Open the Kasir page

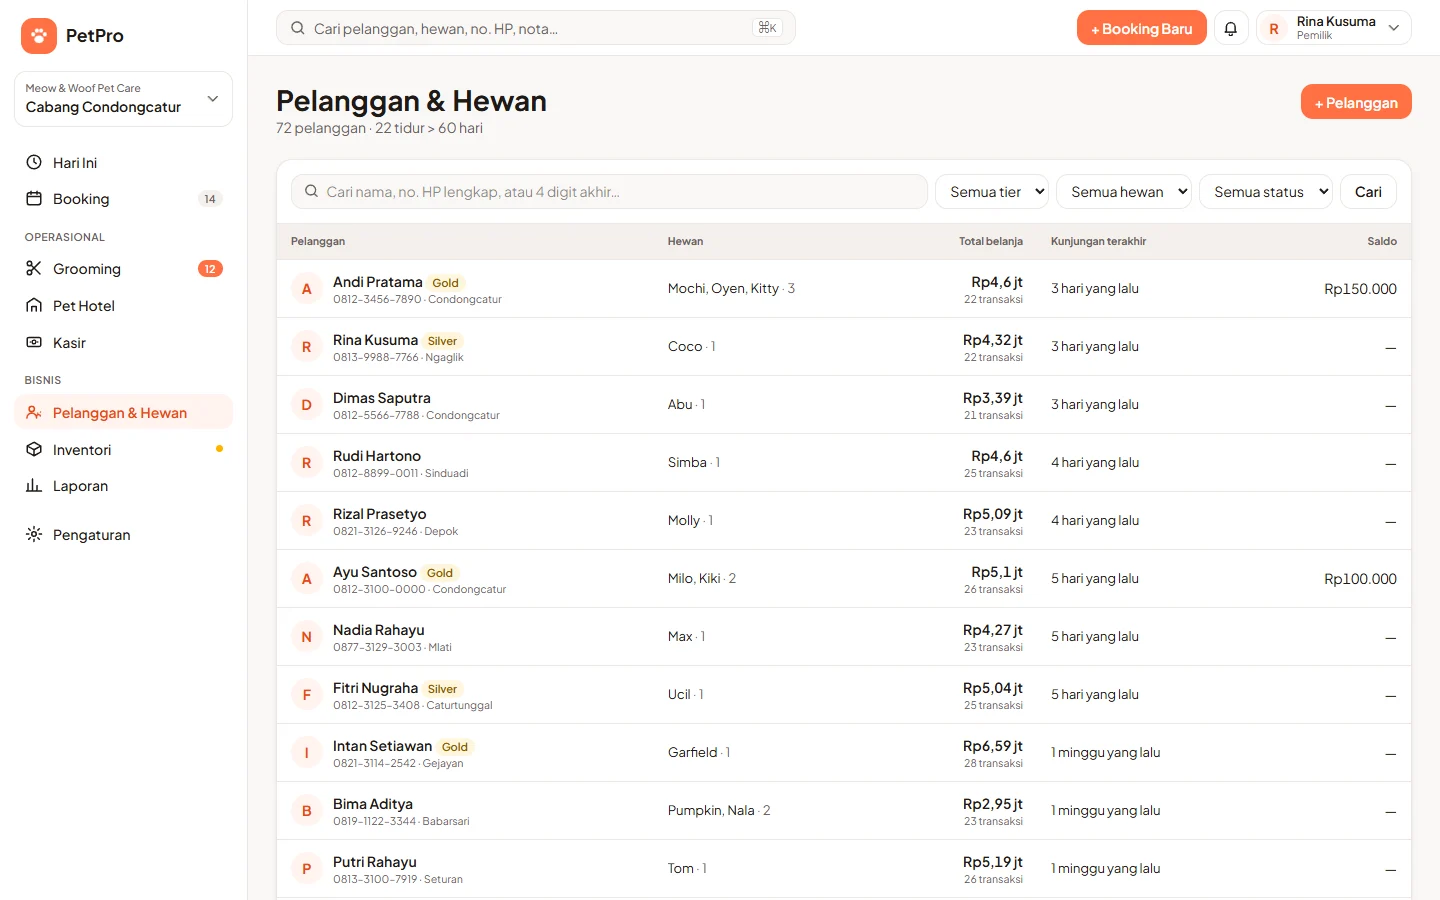123,342
